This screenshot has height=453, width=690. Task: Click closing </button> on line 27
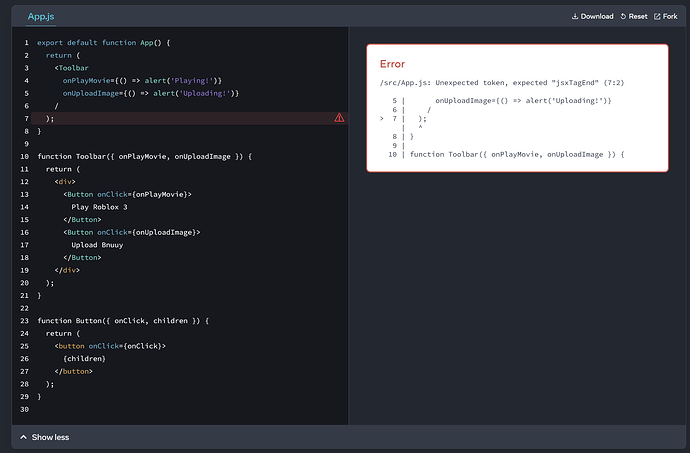[x=73, y=372]
